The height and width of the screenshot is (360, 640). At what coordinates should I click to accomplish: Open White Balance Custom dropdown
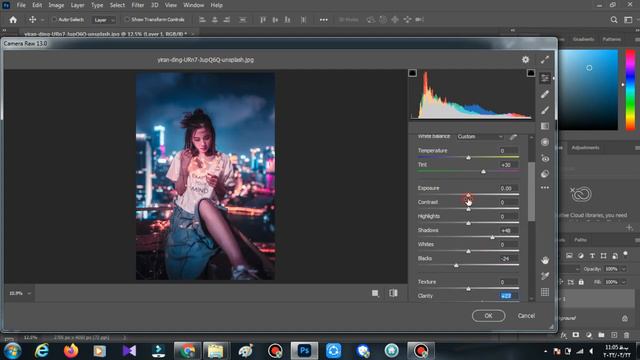tap(480, 137)
